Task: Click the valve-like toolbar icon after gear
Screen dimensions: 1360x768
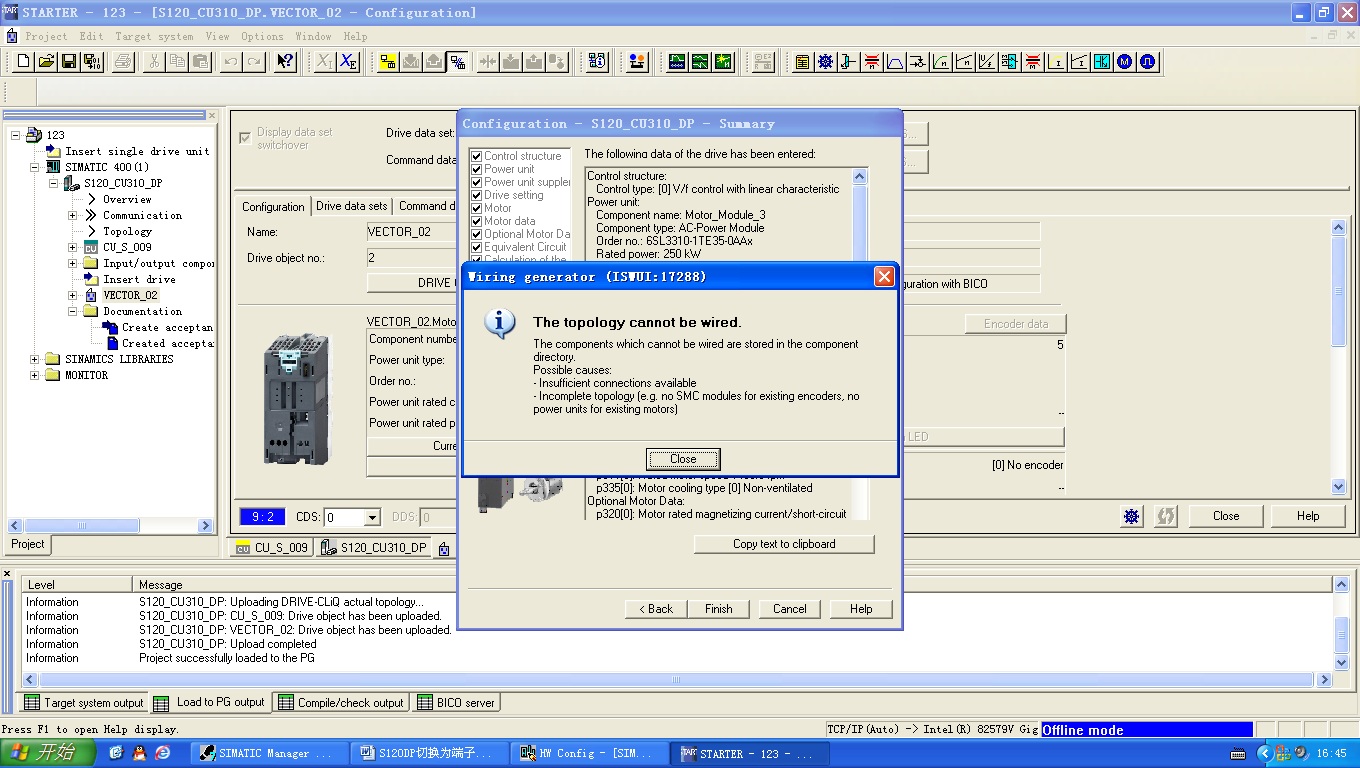Action: tap(848, 62)
